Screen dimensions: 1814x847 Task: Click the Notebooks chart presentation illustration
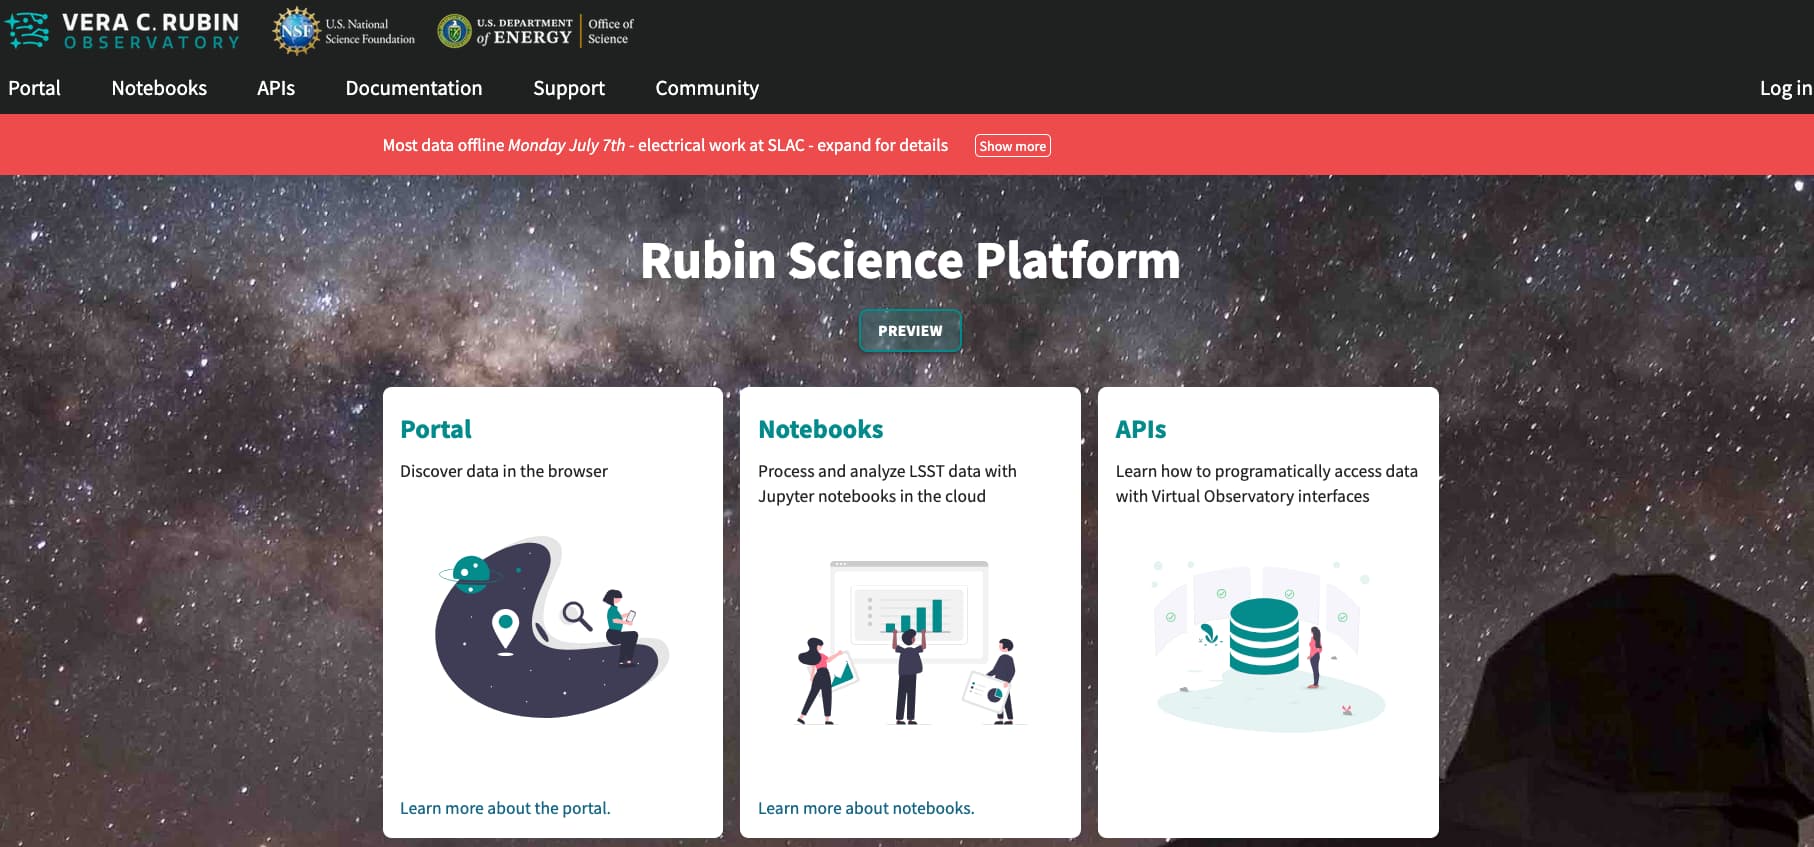910,642
